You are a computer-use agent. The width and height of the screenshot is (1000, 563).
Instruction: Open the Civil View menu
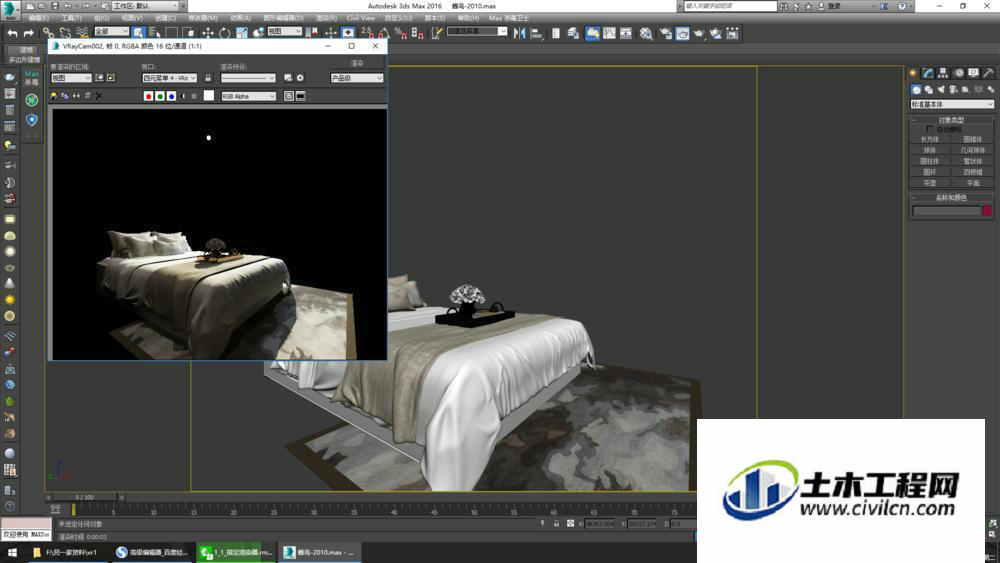point(361,18)
